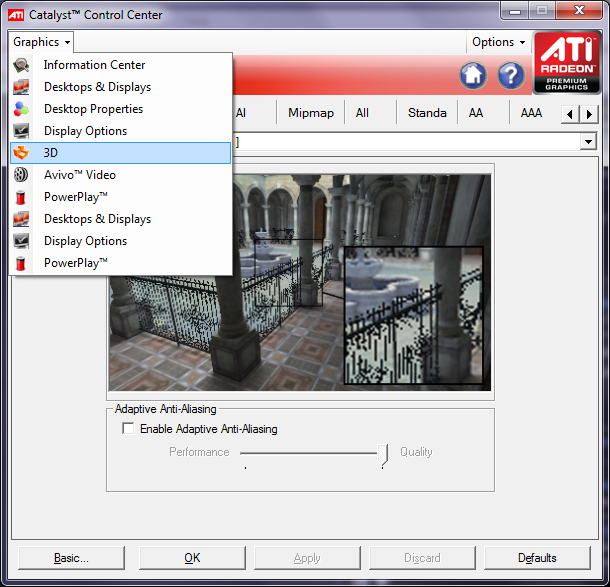Click the ATI icon in the title bar
This screenshot has width=610, height=587.
(x=17, y=15)
